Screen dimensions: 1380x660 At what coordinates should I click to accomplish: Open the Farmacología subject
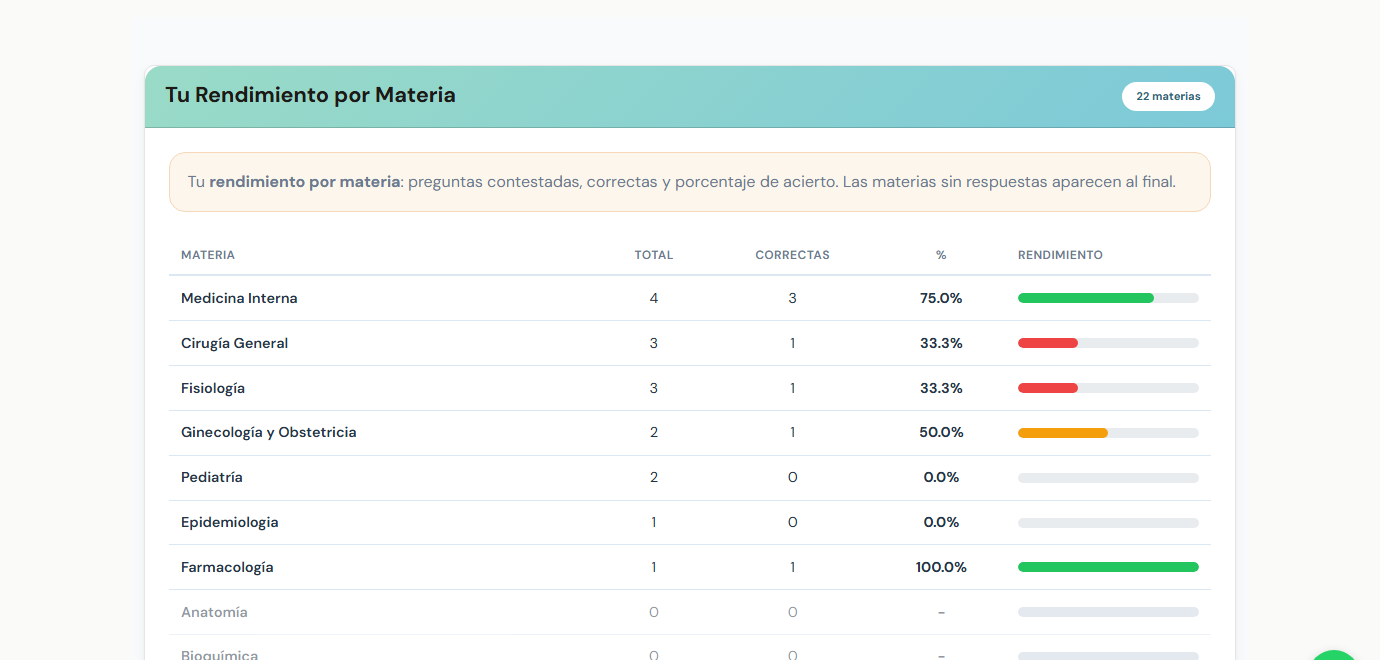pos(227,567)
